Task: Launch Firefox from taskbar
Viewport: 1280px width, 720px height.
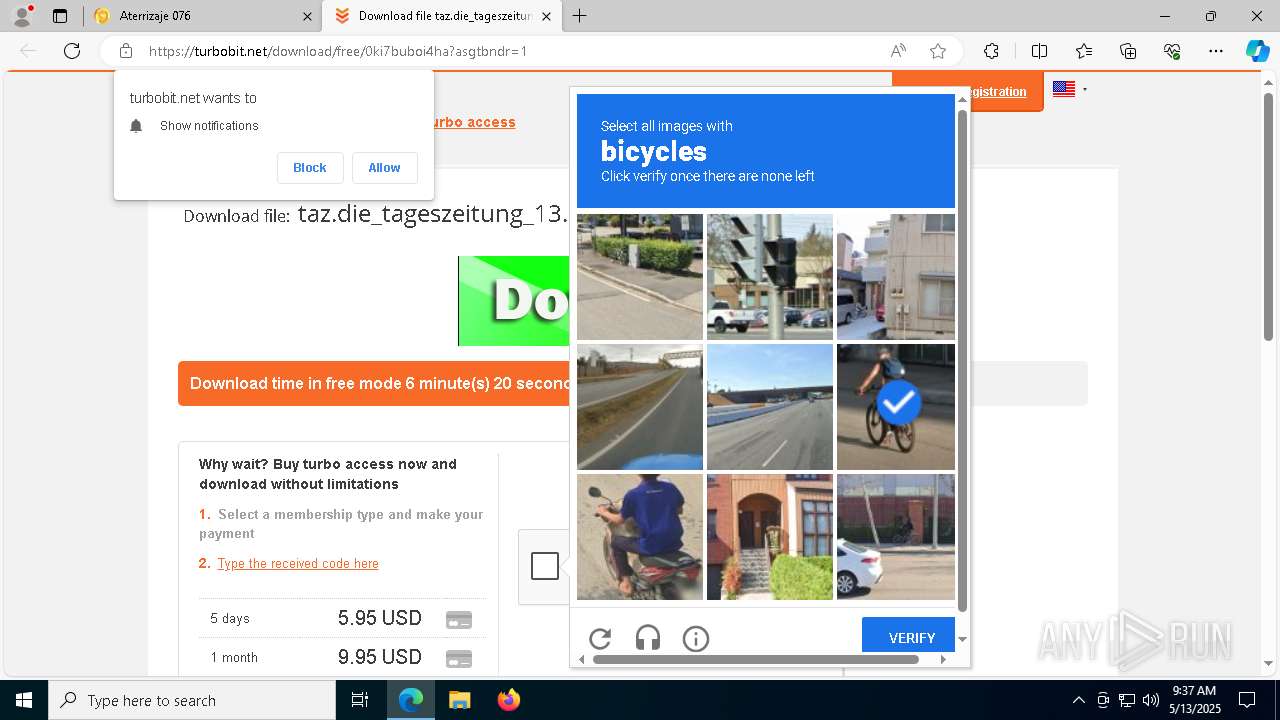Action: pyautogui.click(x=508, y=700)
